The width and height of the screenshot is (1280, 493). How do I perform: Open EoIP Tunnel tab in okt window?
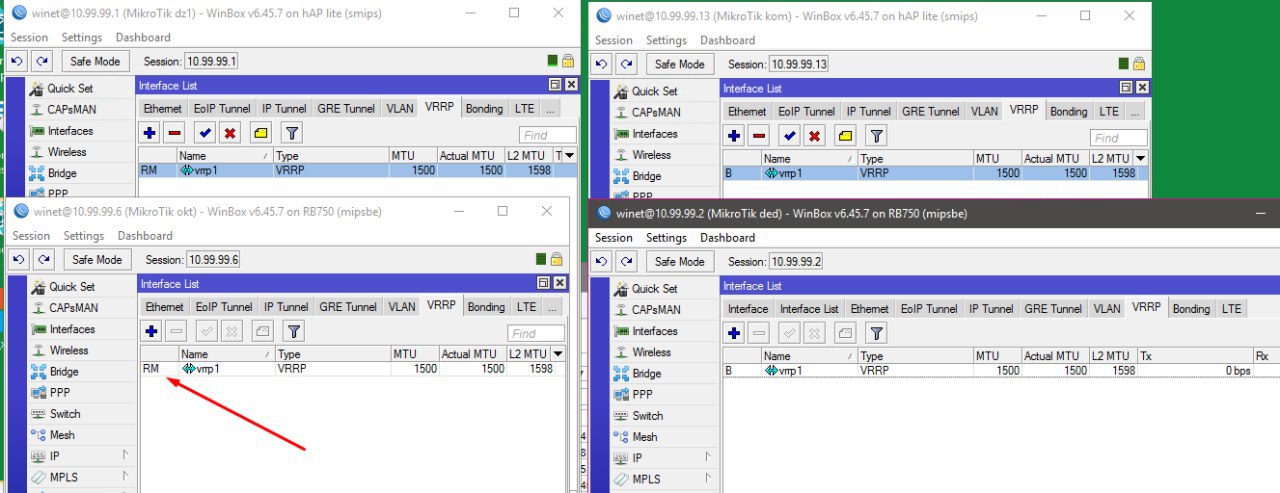[x=224, y=307]
